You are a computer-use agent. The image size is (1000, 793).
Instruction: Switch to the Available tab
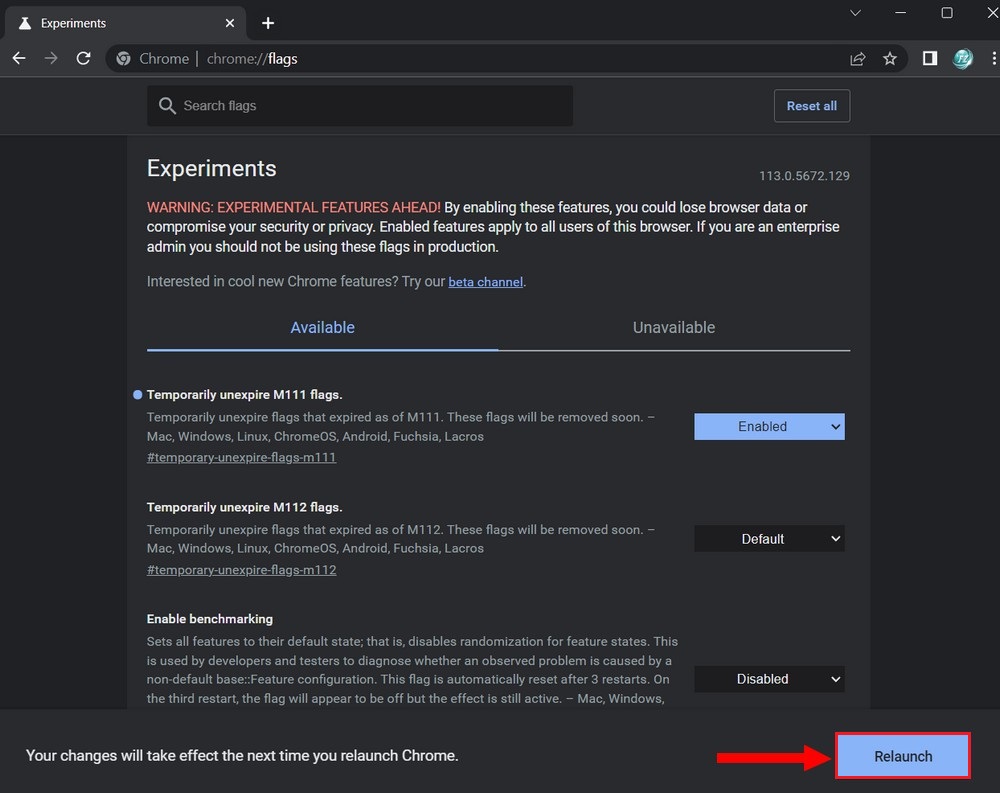tap(323, 327)
